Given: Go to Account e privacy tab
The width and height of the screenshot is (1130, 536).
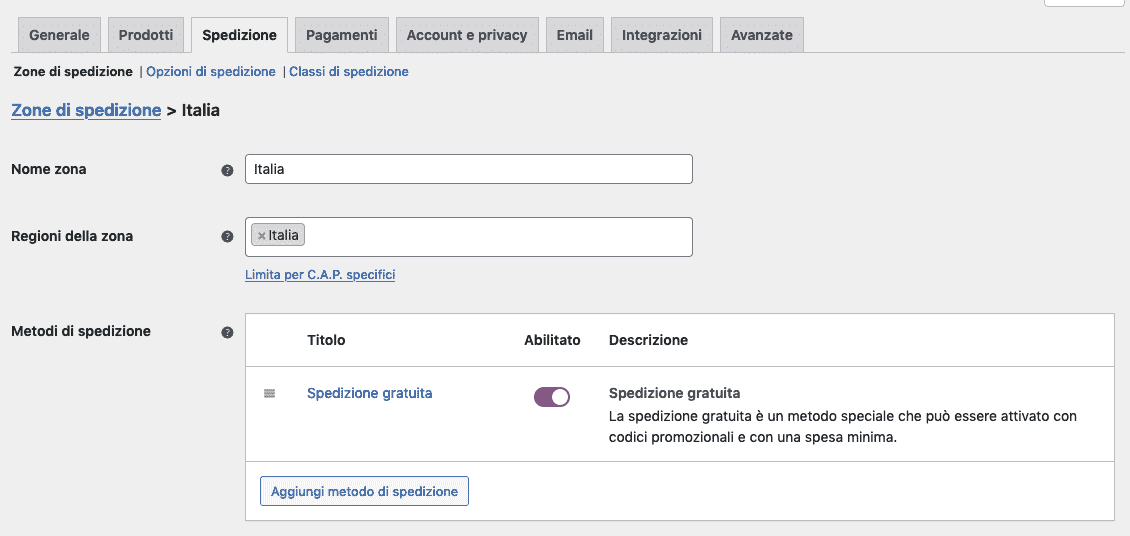Looking at the screenshot, I should (x=467, y=35).
